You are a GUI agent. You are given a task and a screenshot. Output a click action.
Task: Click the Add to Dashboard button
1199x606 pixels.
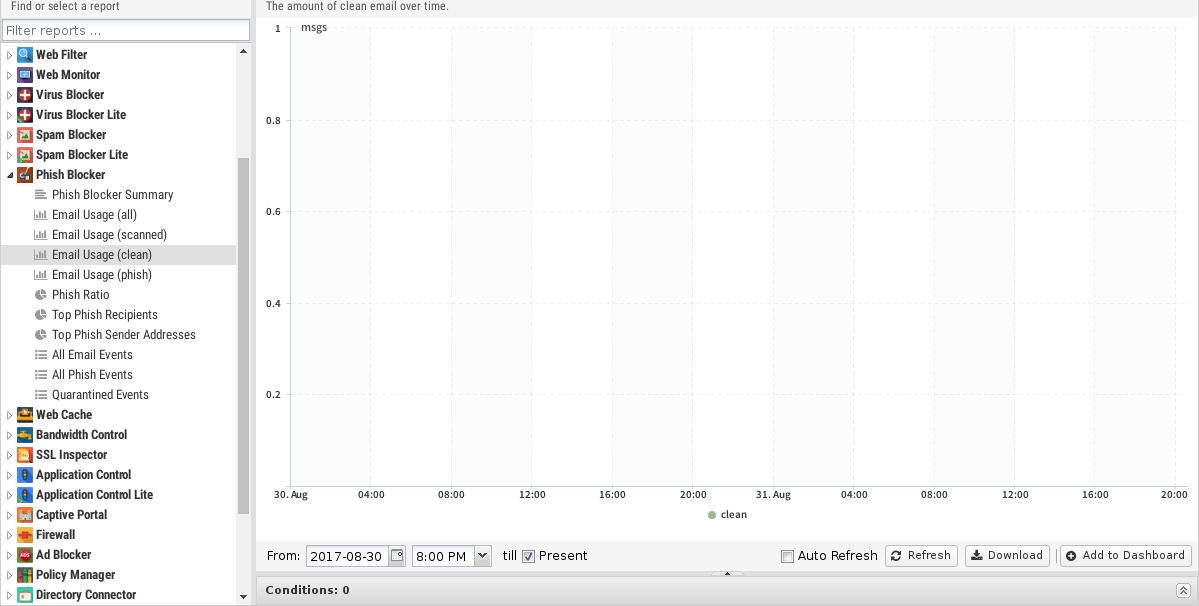pos(1126,556)
